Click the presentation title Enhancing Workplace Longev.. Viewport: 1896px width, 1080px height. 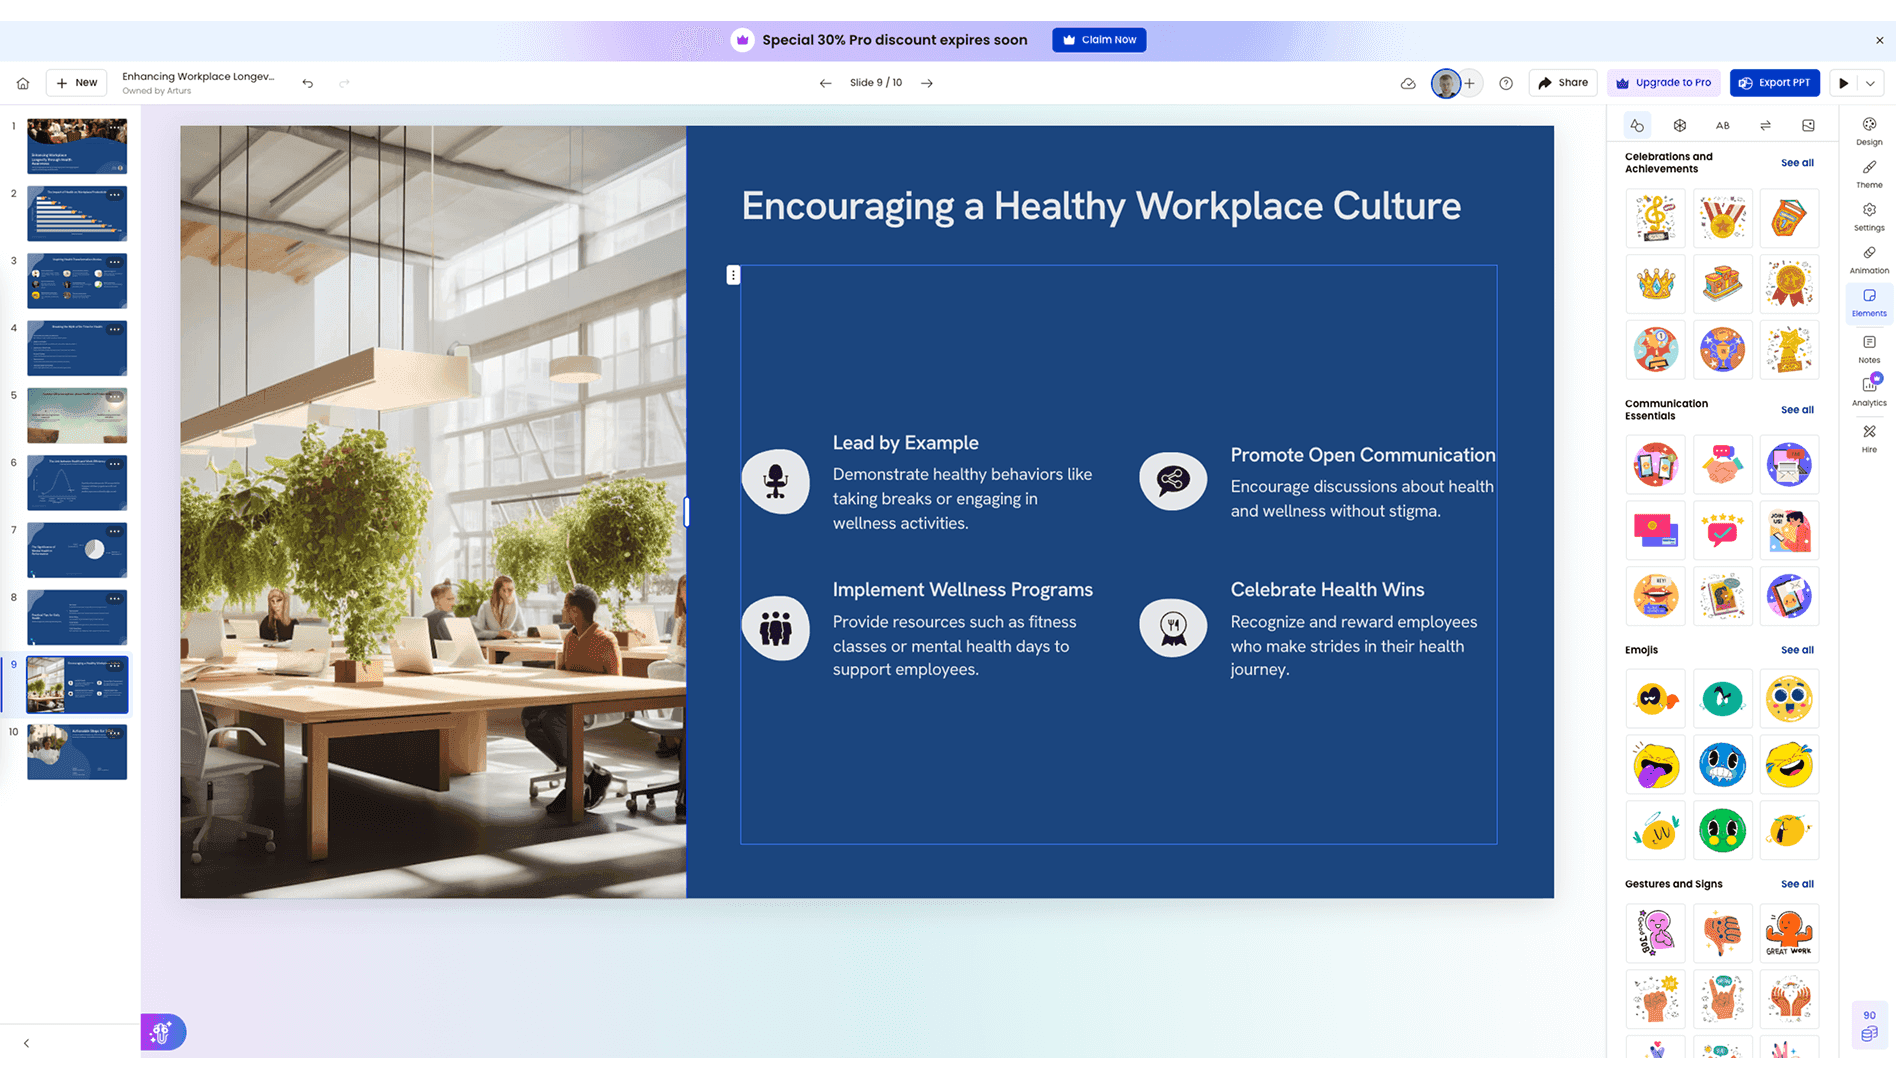(x=198, y=76)
